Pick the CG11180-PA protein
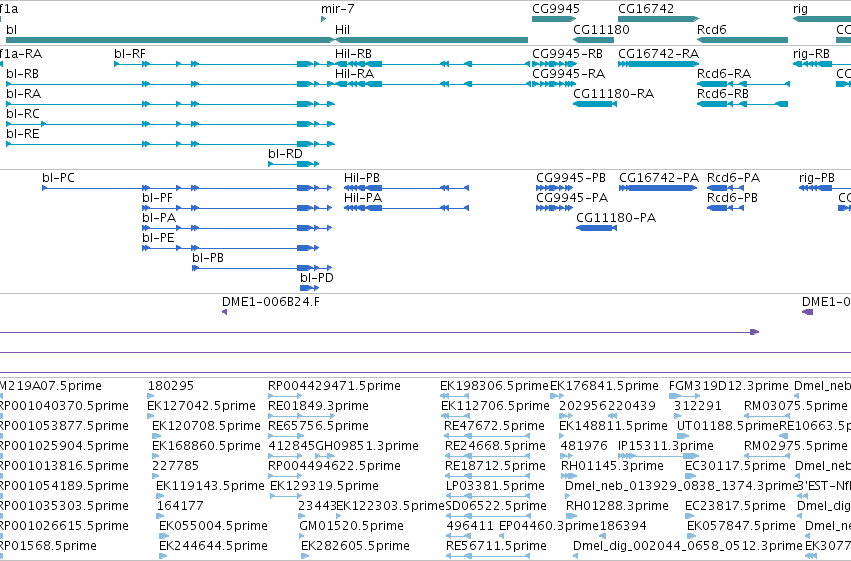 596,228
